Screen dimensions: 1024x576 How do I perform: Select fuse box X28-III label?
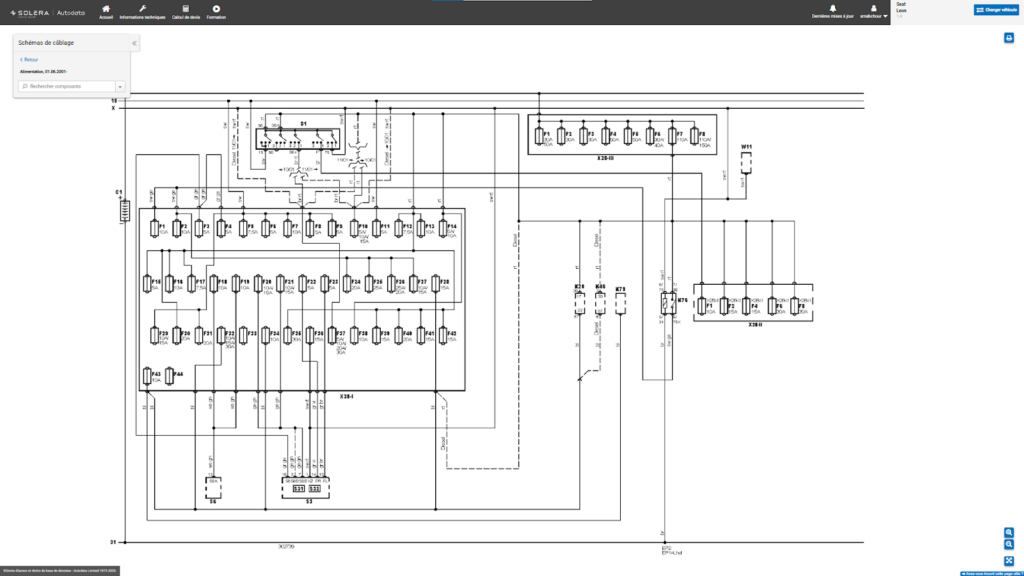pos(606,159)
